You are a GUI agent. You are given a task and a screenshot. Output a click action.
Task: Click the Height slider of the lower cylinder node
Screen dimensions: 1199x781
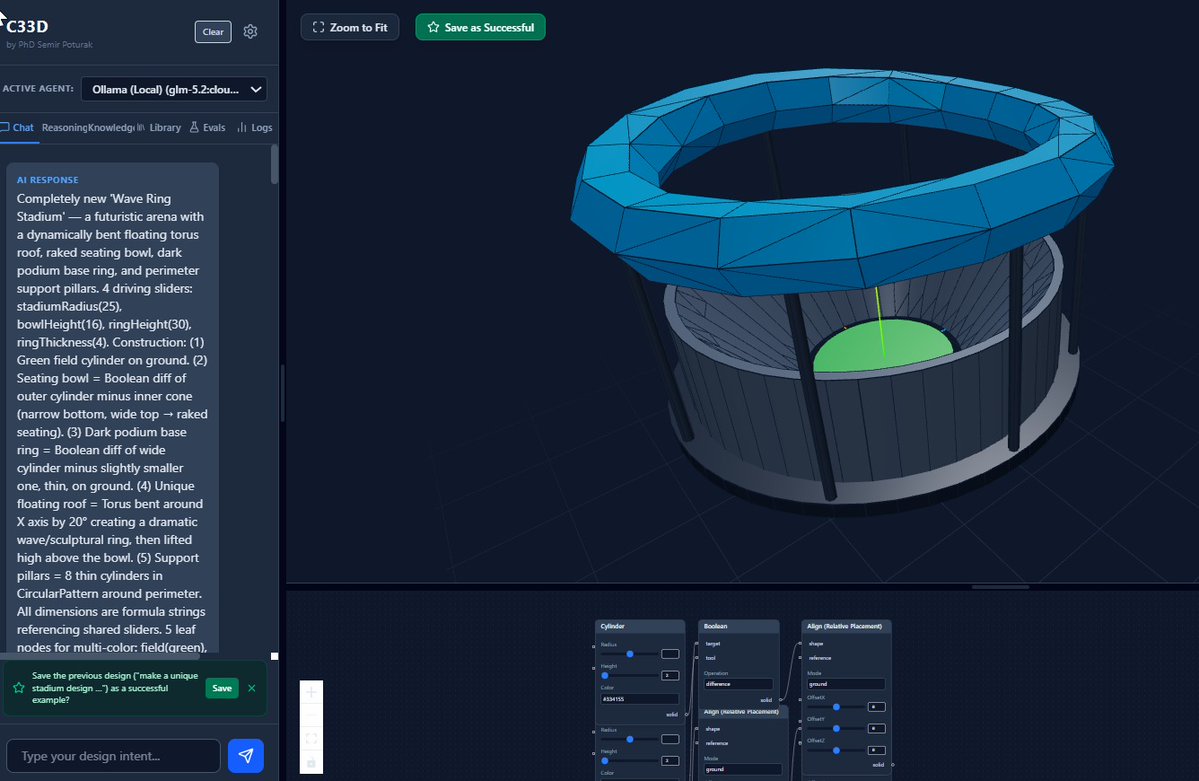(629, 760)
